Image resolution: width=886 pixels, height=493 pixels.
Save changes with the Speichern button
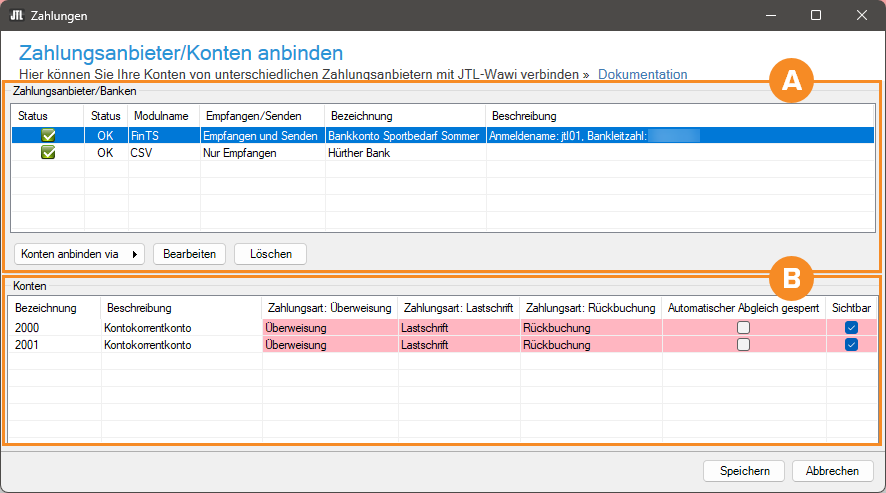coord(744,471)
